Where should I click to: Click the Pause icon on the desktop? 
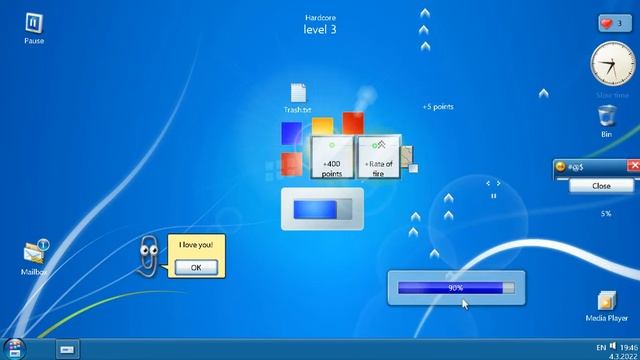[x=34, y=23]
